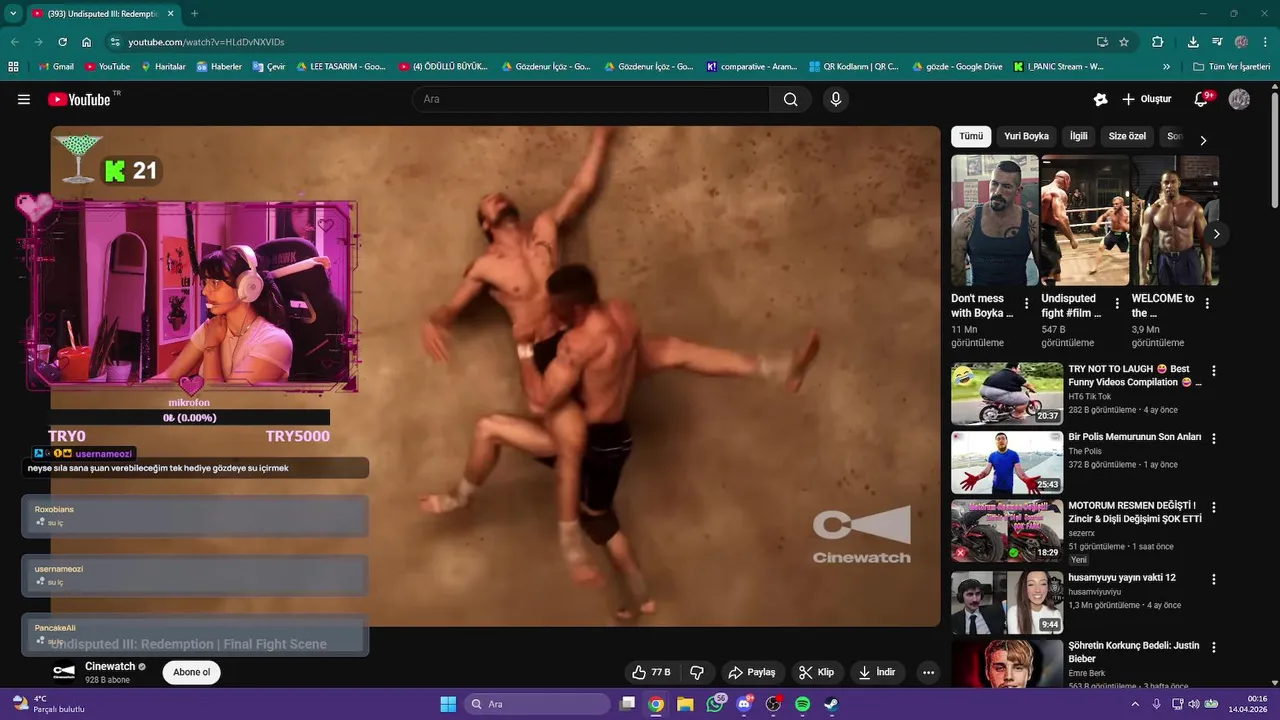The width and height of the screenshot is (1280, 720).
Task: Open Steam from the taskbar
Action: (x=831, y=704)
